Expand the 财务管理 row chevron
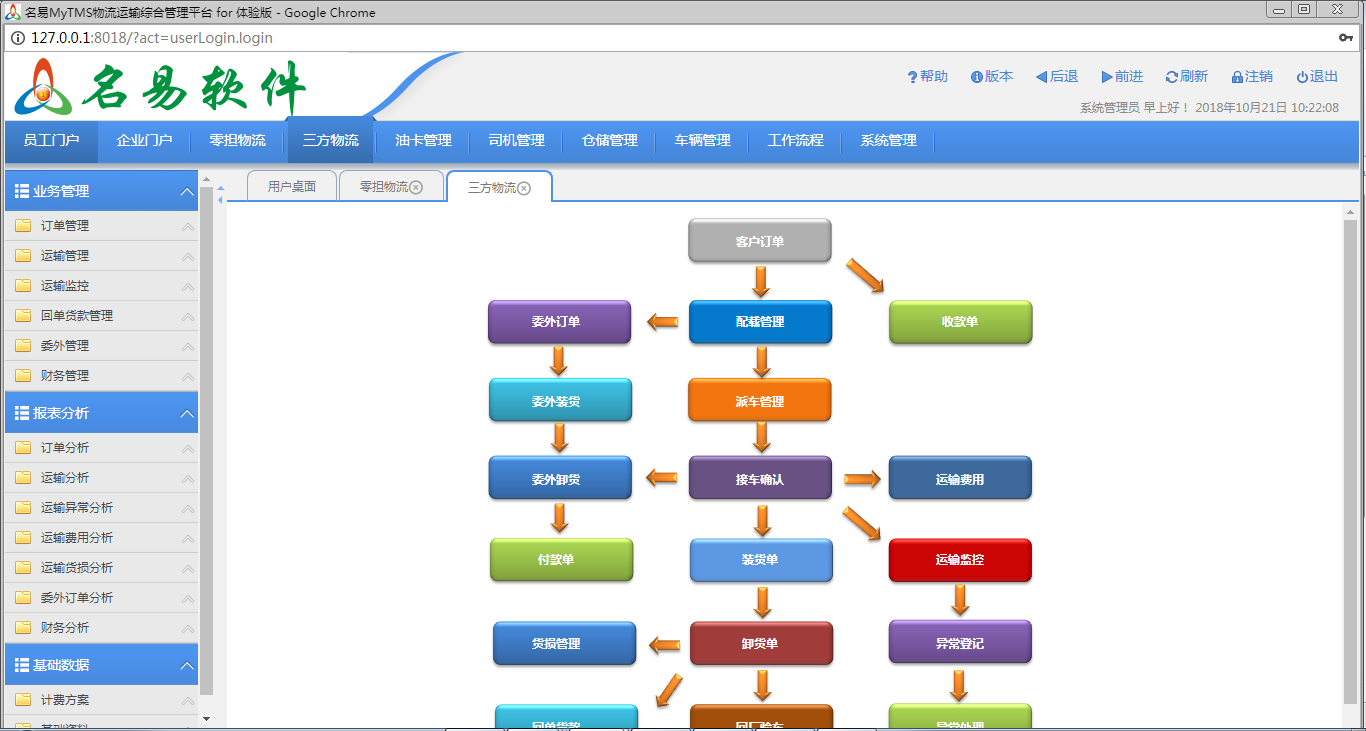Screen dimensions: 1366x731 187,377
